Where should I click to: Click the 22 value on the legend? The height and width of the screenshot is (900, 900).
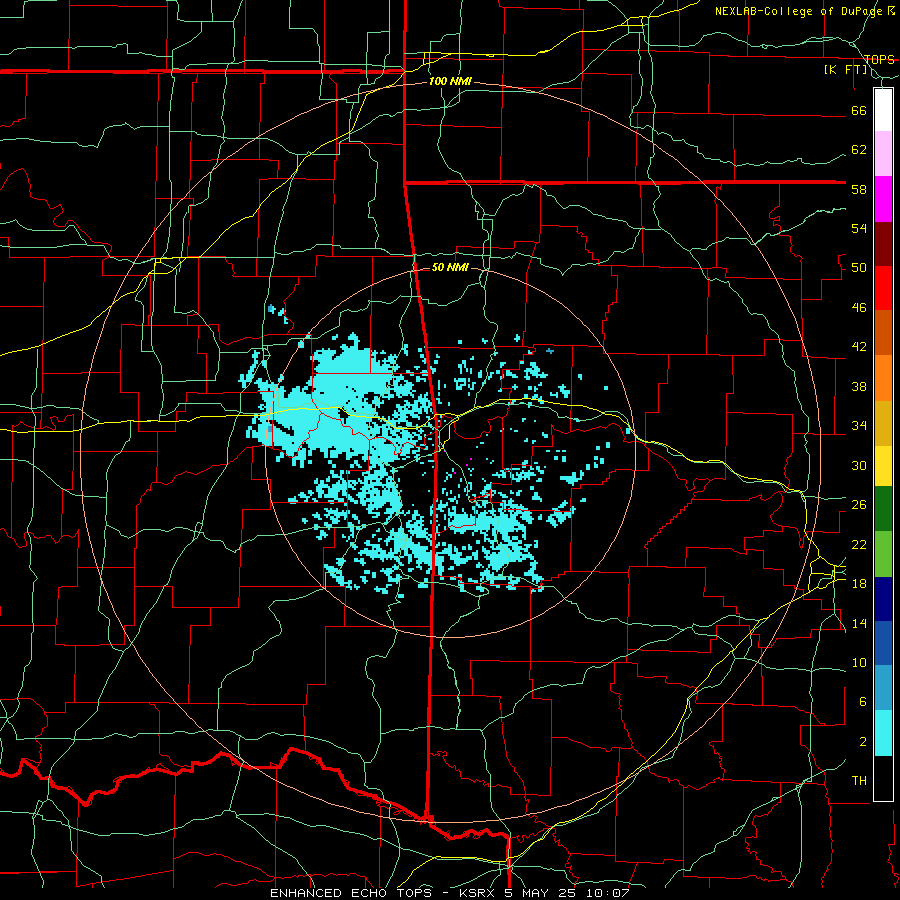(859, 544)
